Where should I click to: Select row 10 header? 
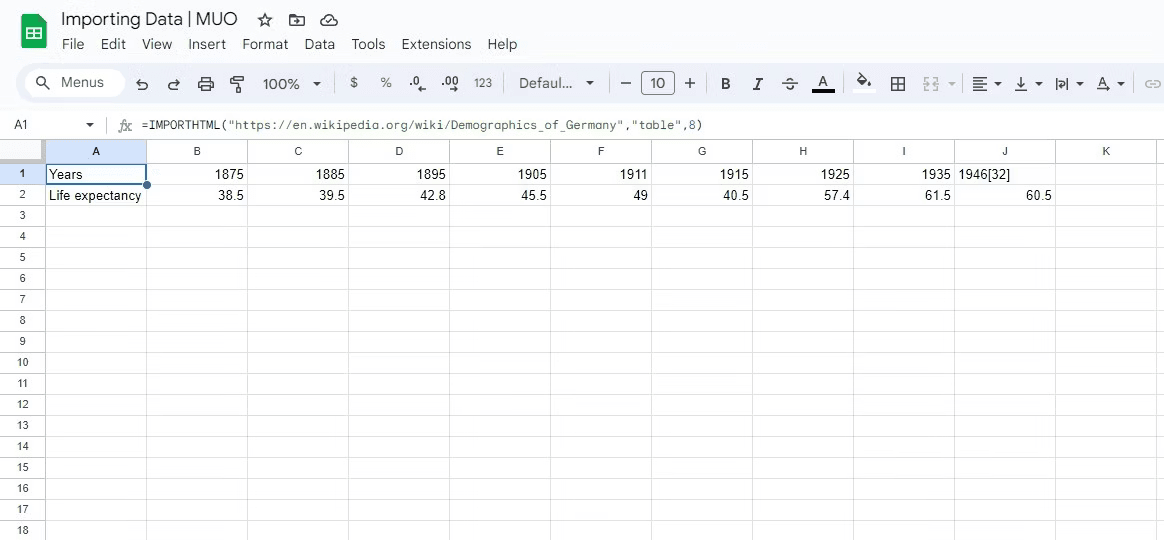22,362
